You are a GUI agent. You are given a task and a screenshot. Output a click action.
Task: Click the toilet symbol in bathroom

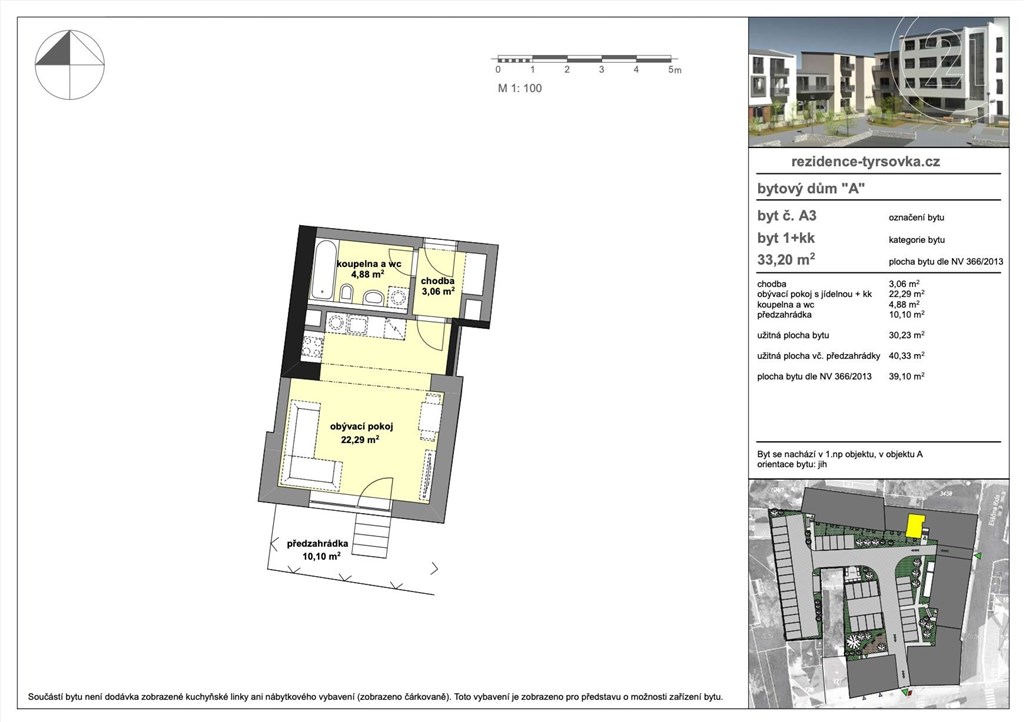[348, 294]
